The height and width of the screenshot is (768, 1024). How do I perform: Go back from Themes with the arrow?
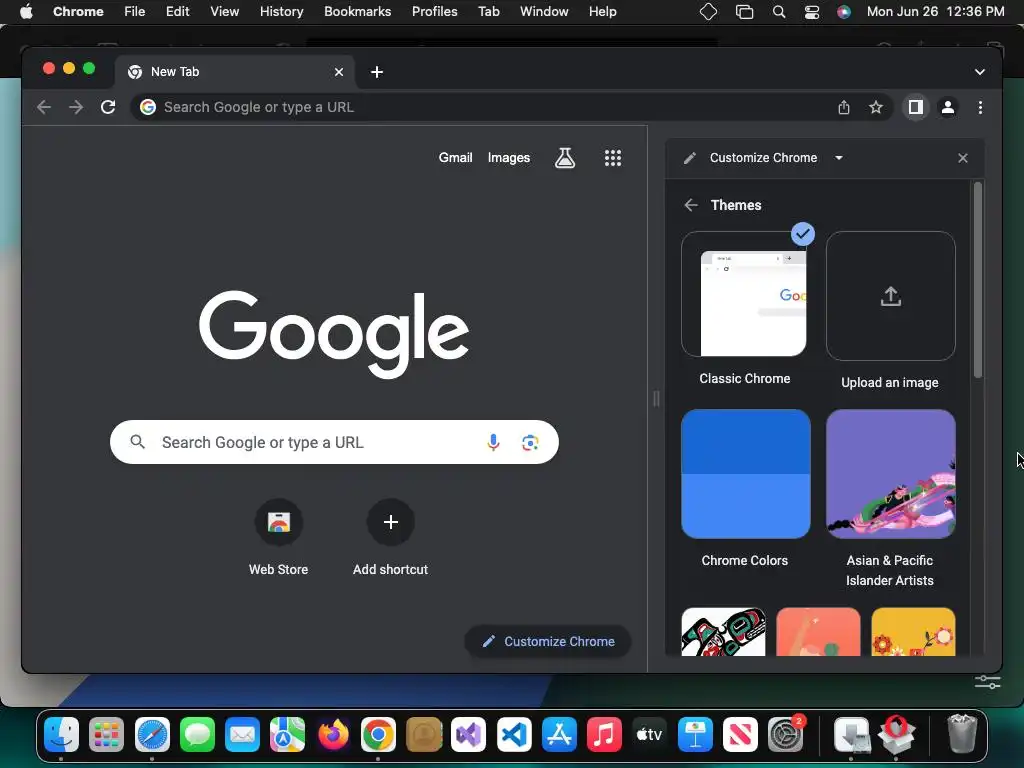(691, 205)
